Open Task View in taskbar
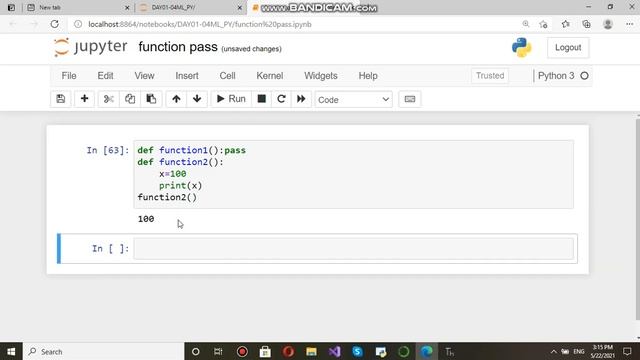Image resolution: width=640 pixels, height=360 pixels. point(218,351)
